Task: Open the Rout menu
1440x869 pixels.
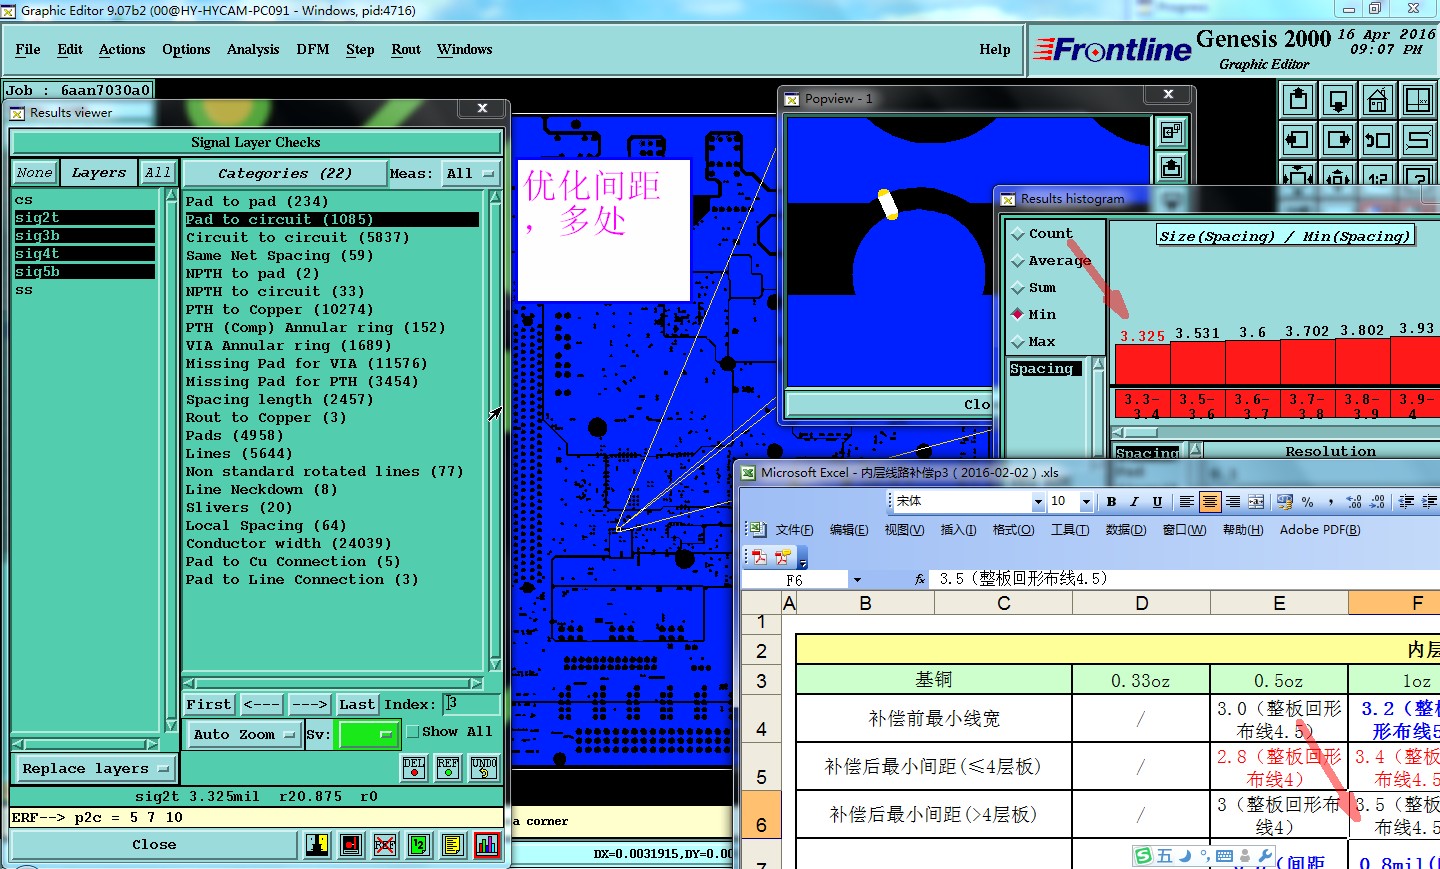Action: pos(406,50)
